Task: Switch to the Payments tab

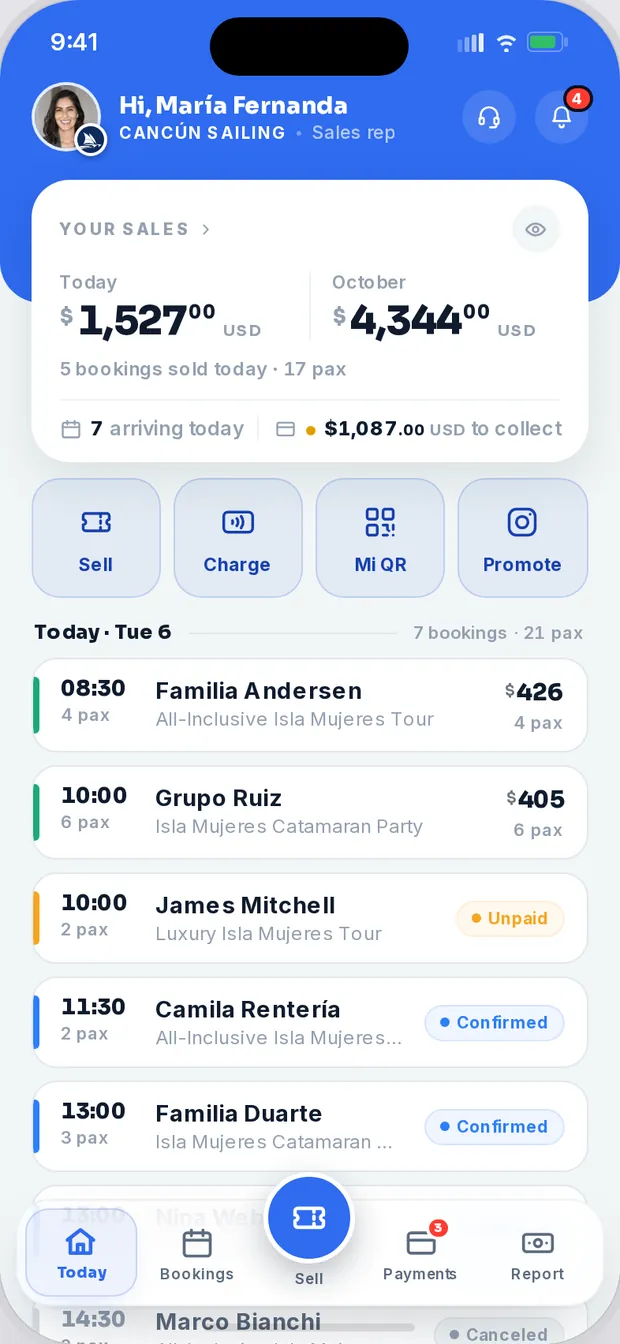Action: tap(420, 1255)
